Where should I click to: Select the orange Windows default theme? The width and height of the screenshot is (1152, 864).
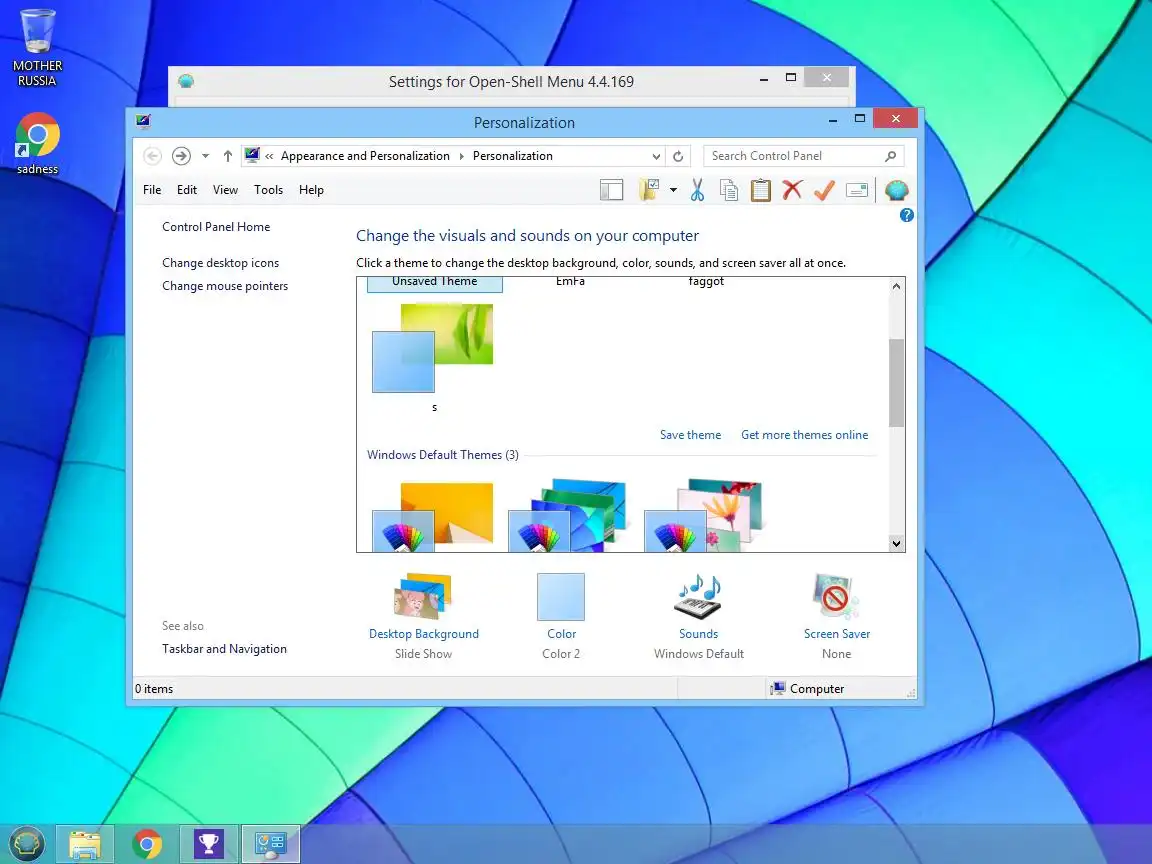pos(433,516)
